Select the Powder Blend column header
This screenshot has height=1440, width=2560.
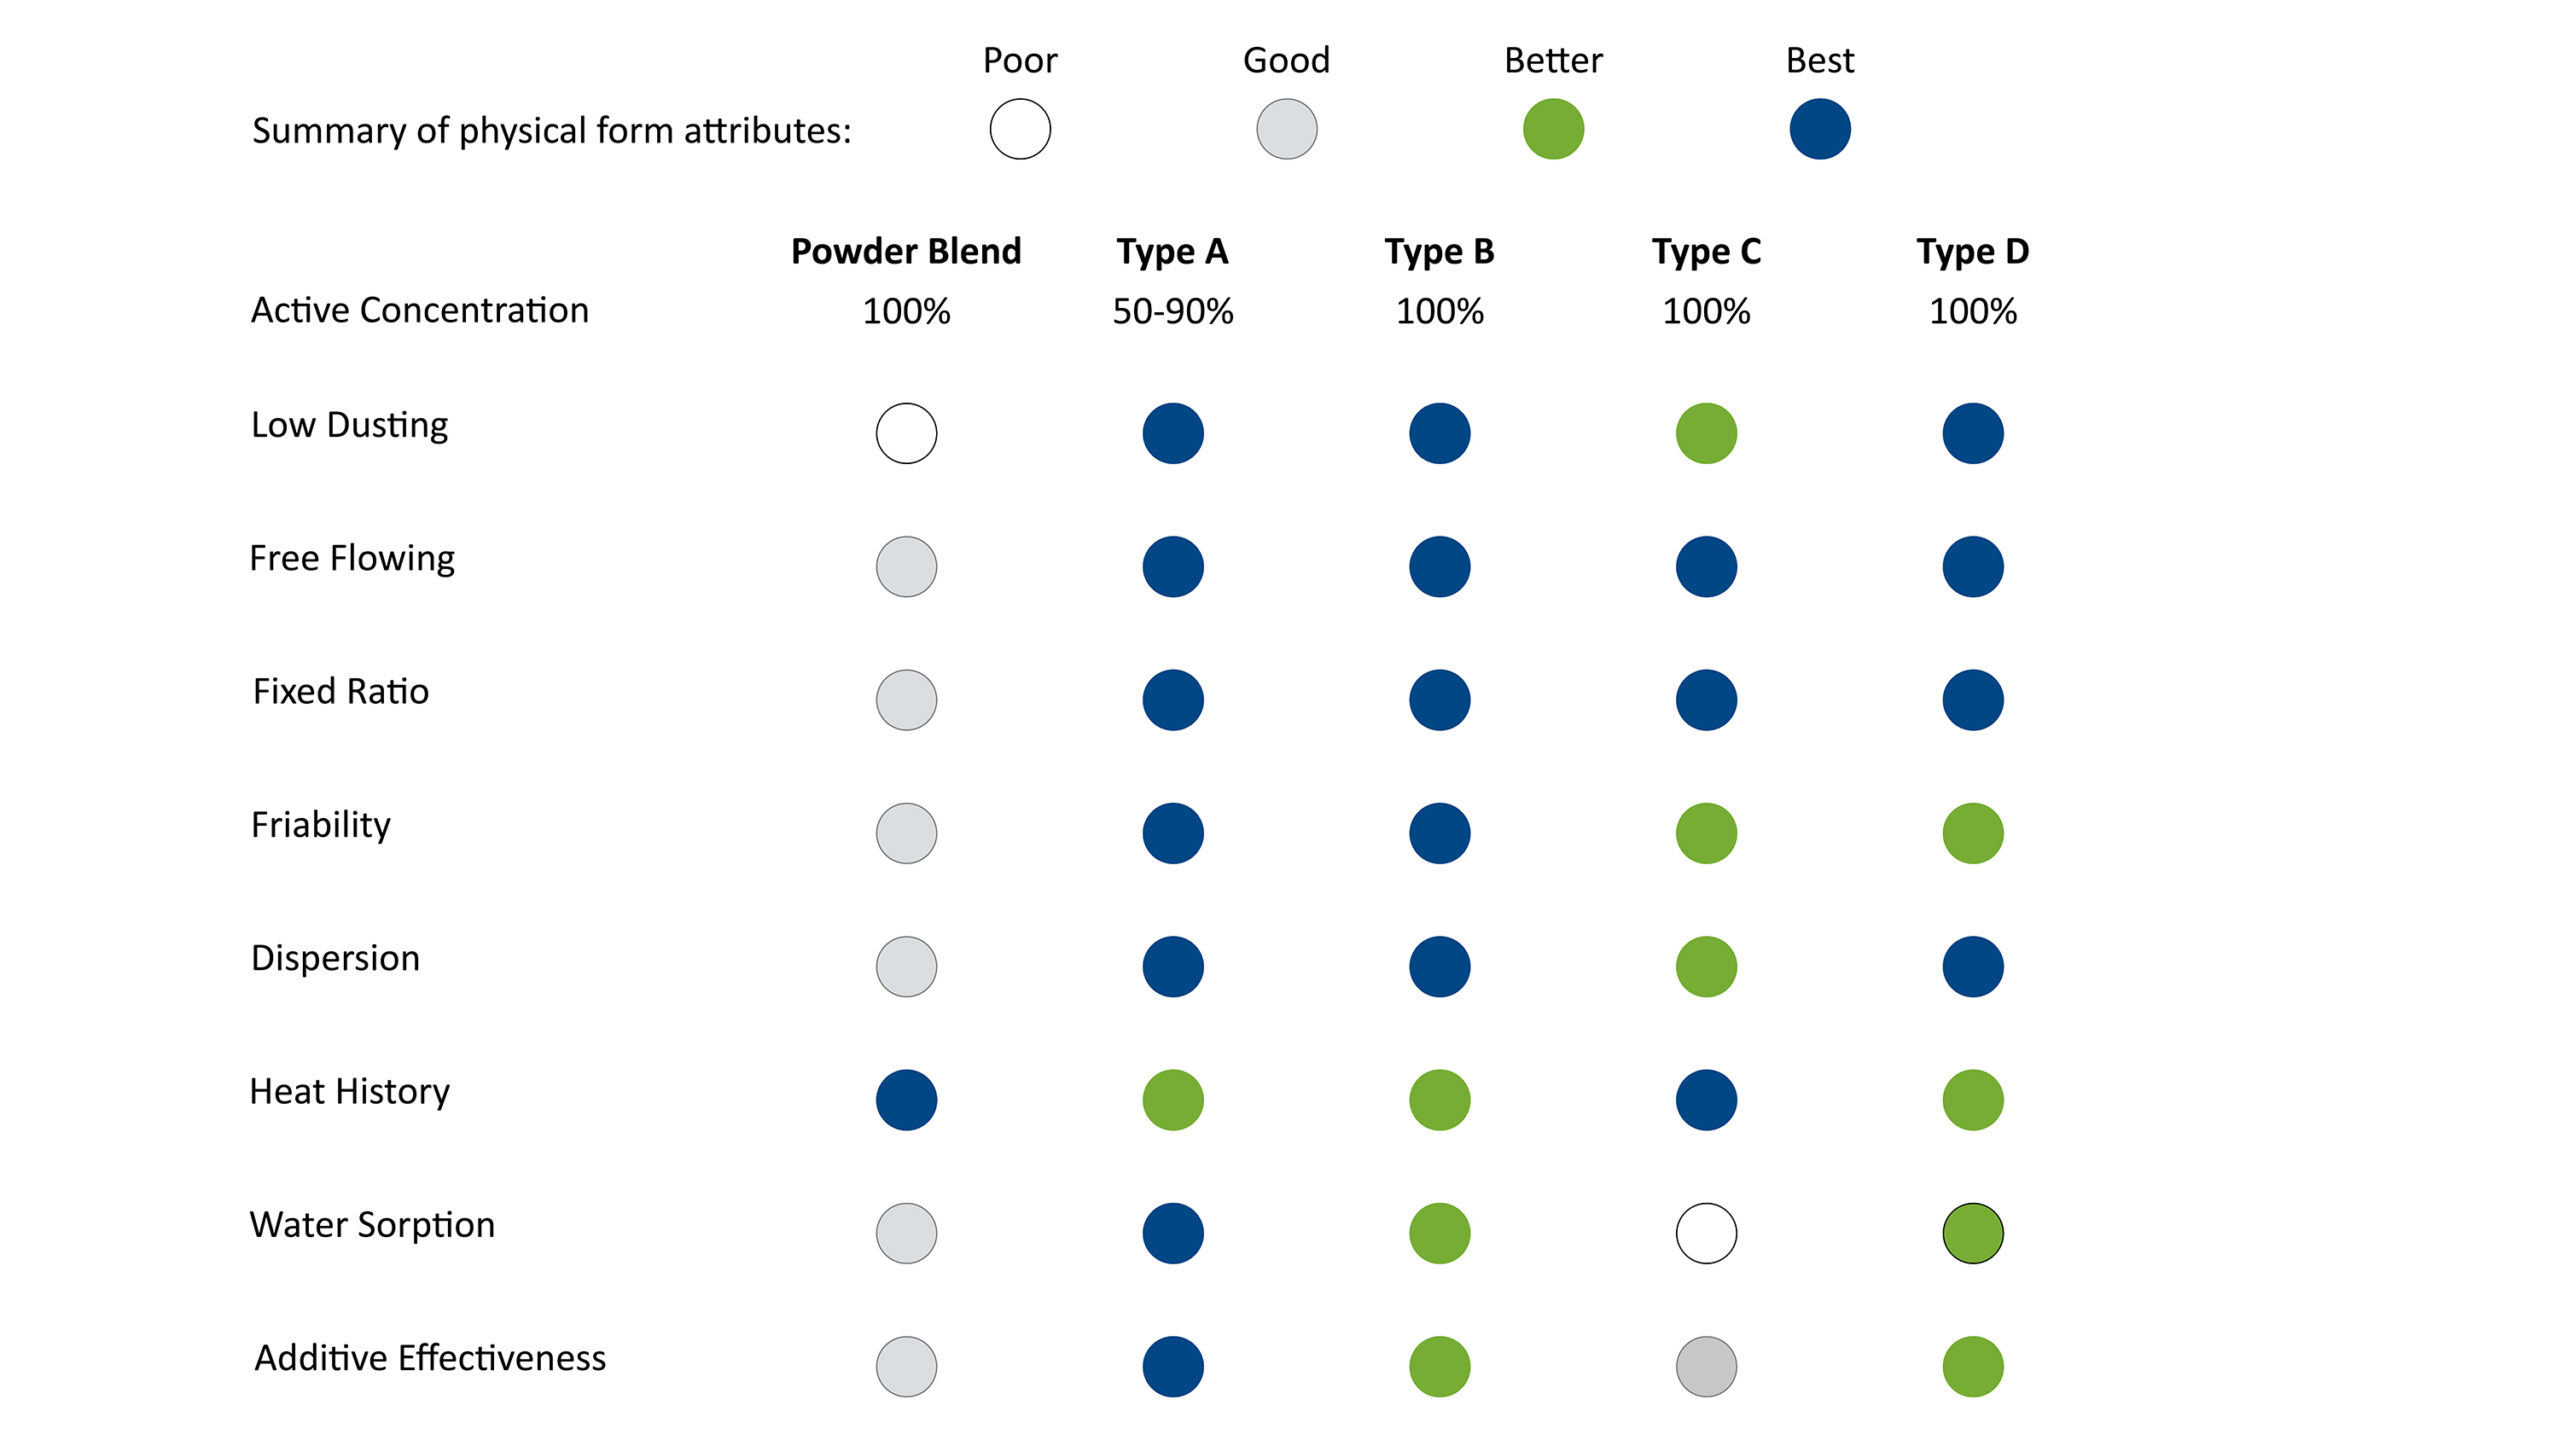(x=906, y=251)
